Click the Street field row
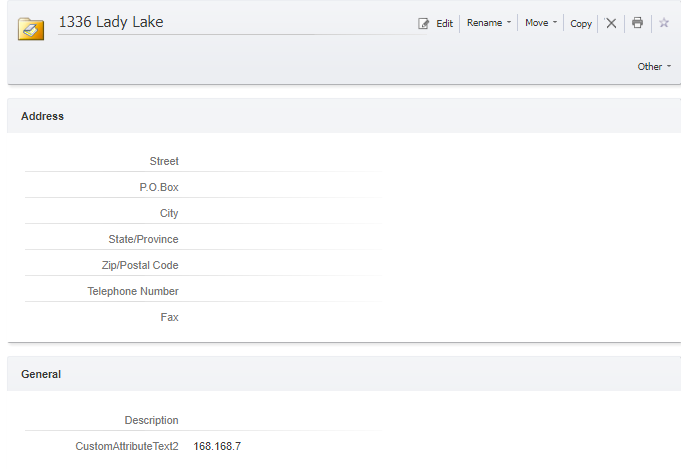The width and height of the screenshot is (681, 469). pos(204,161)
